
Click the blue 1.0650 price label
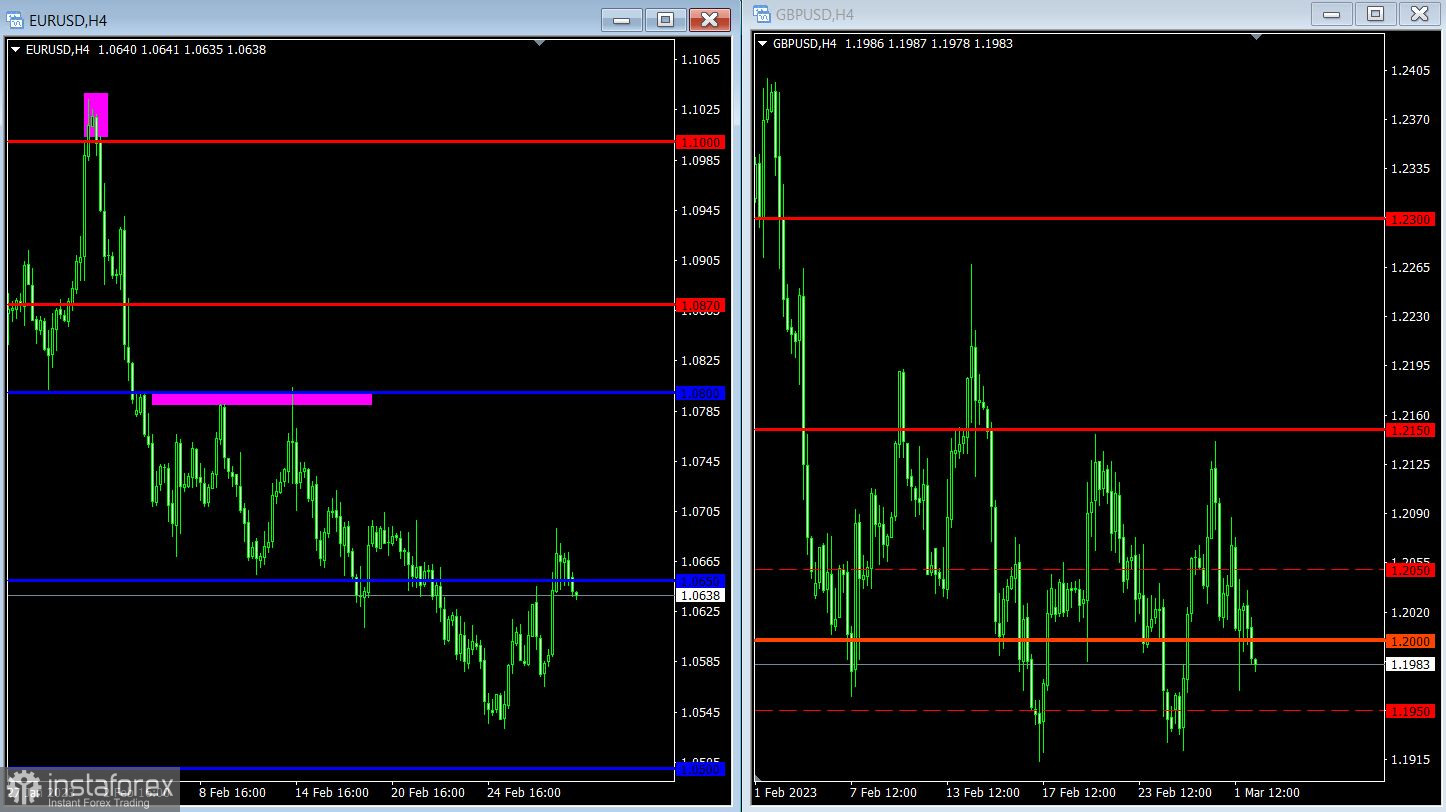point(700,581)
